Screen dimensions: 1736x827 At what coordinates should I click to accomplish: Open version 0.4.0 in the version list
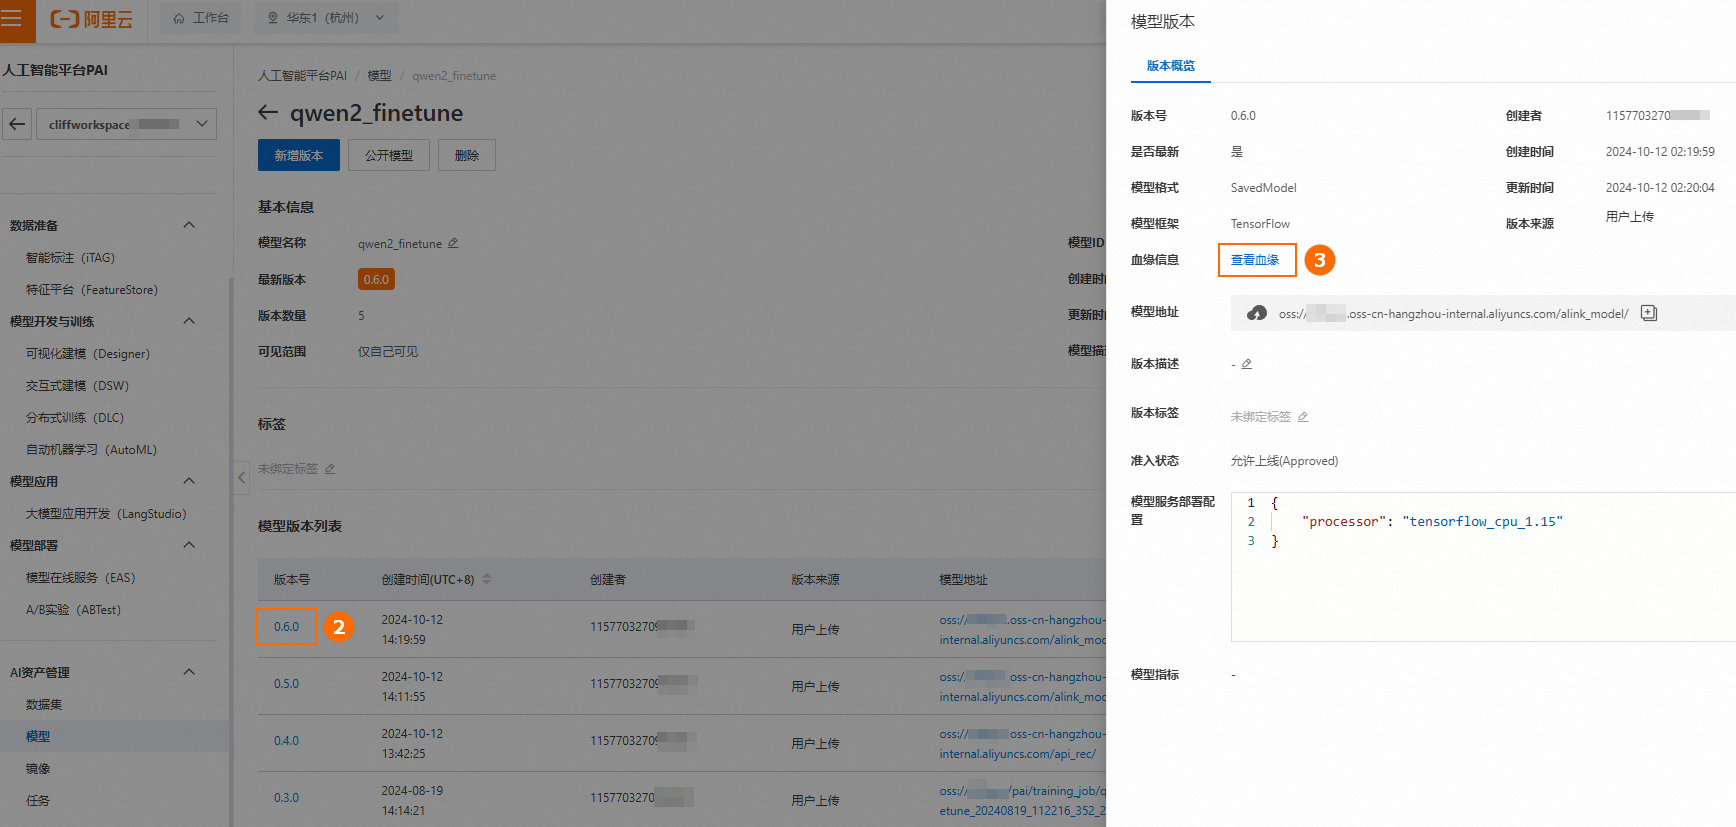click(287, 741)
